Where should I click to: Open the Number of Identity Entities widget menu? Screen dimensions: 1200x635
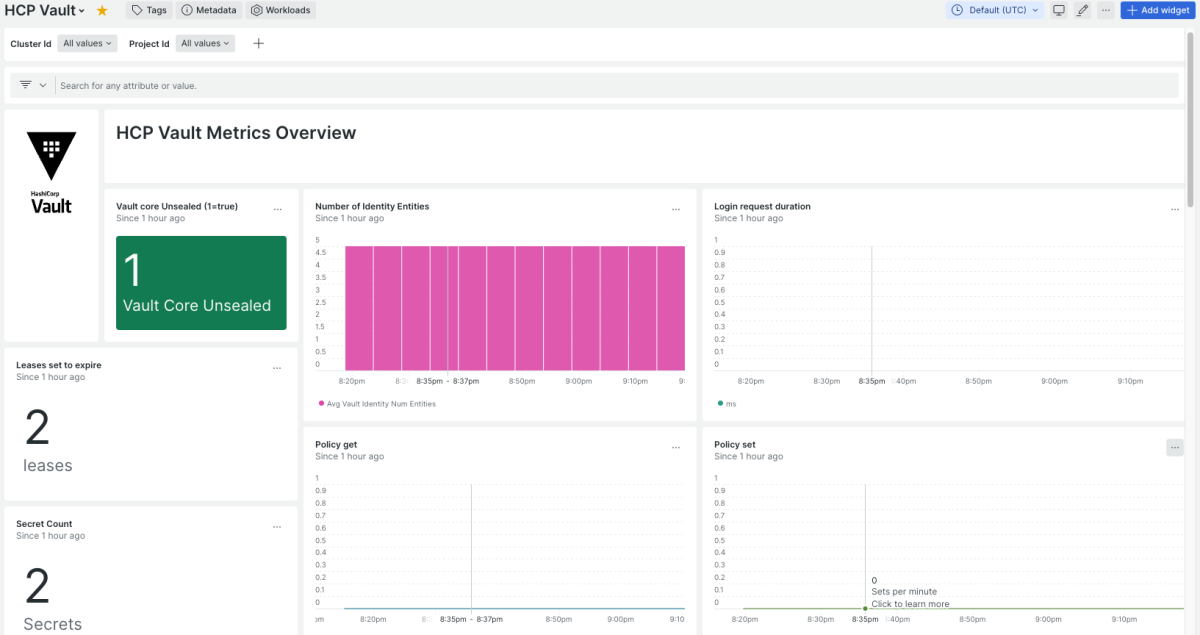pos(676,209)
